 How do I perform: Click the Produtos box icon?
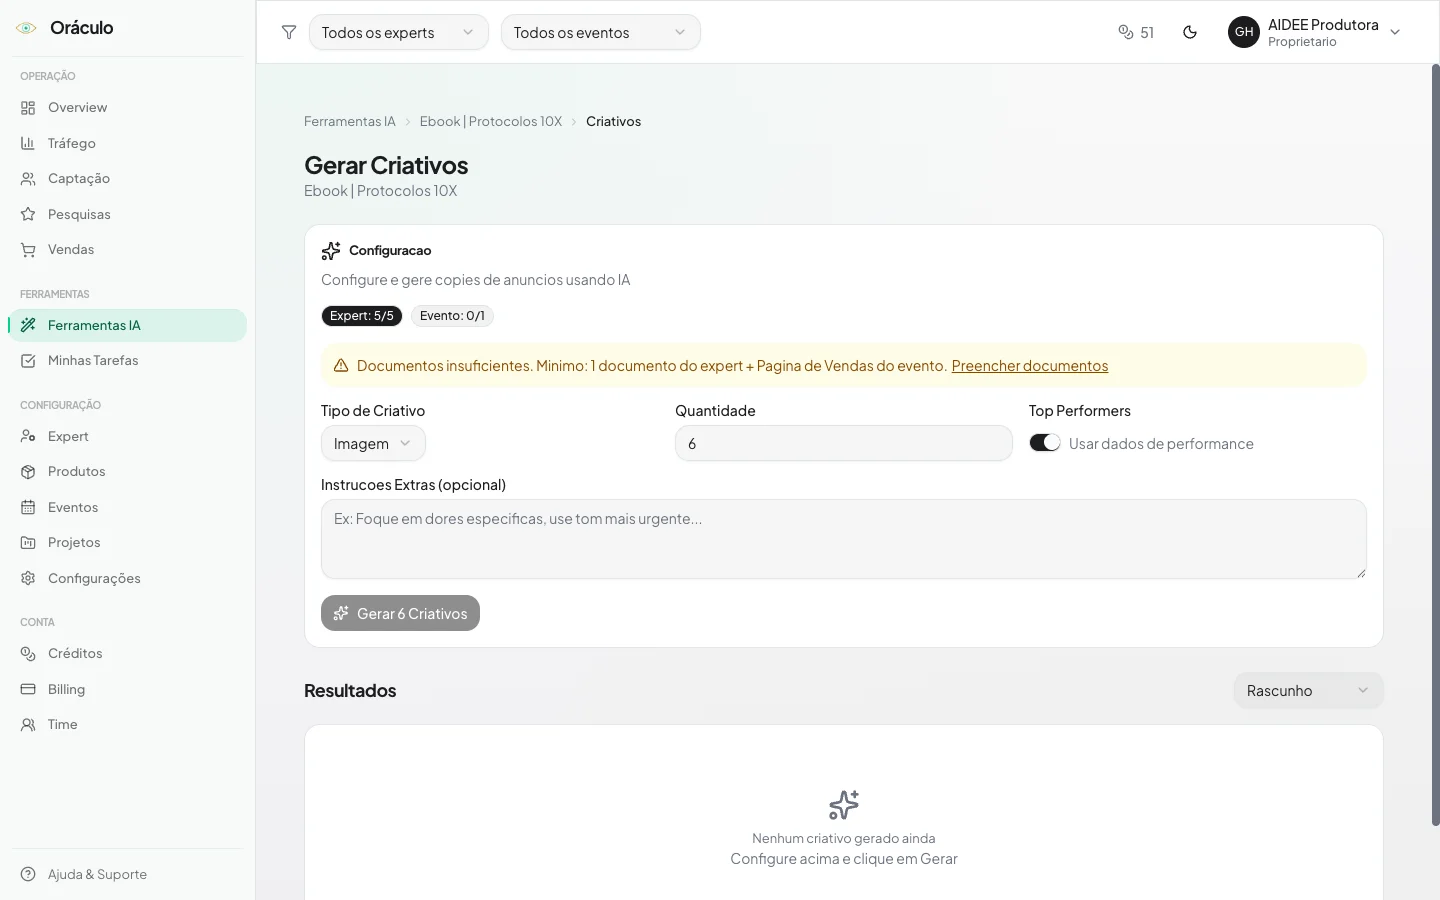click(x=28, y=472)
